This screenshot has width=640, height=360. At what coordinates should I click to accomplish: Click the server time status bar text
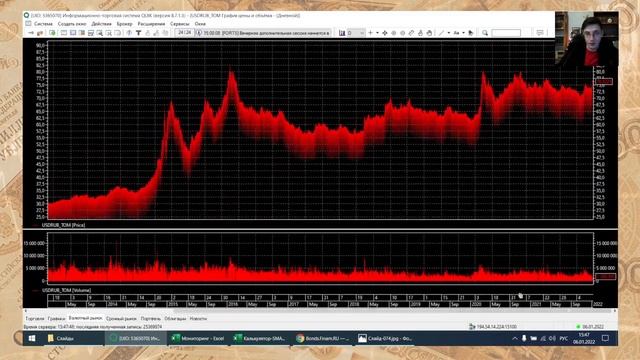click(x=93, y=327)
